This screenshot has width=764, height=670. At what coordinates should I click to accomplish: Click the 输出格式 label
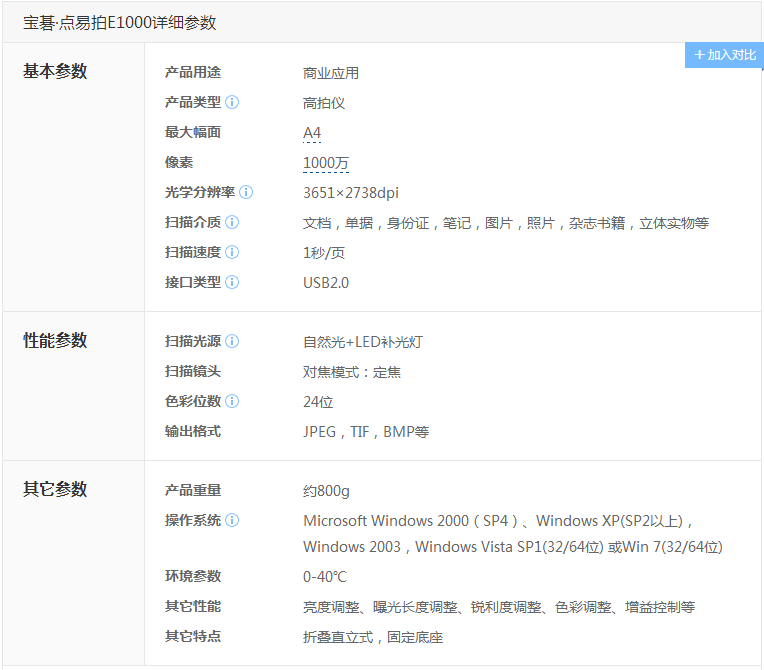193,431
